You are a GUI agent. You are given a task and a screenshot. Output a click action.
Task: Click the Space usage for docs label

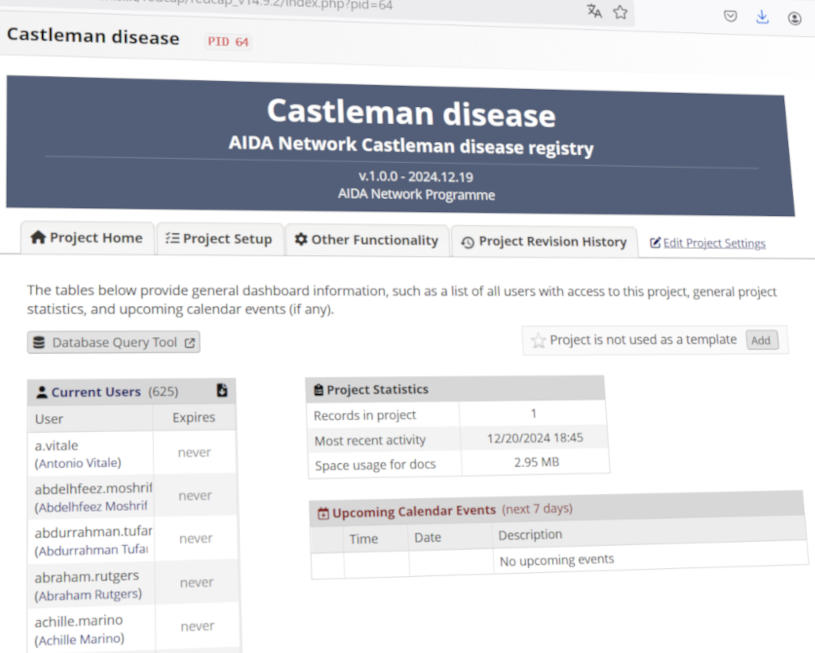[x=375, y=464]
